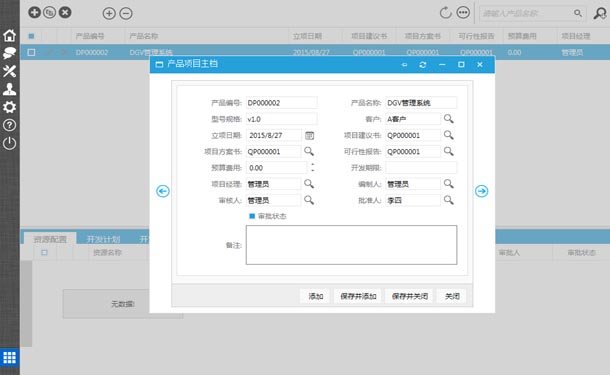Screen dimensions: 610x375
Task: Go to next record with right arrow
Action: [x=481, y=191]
